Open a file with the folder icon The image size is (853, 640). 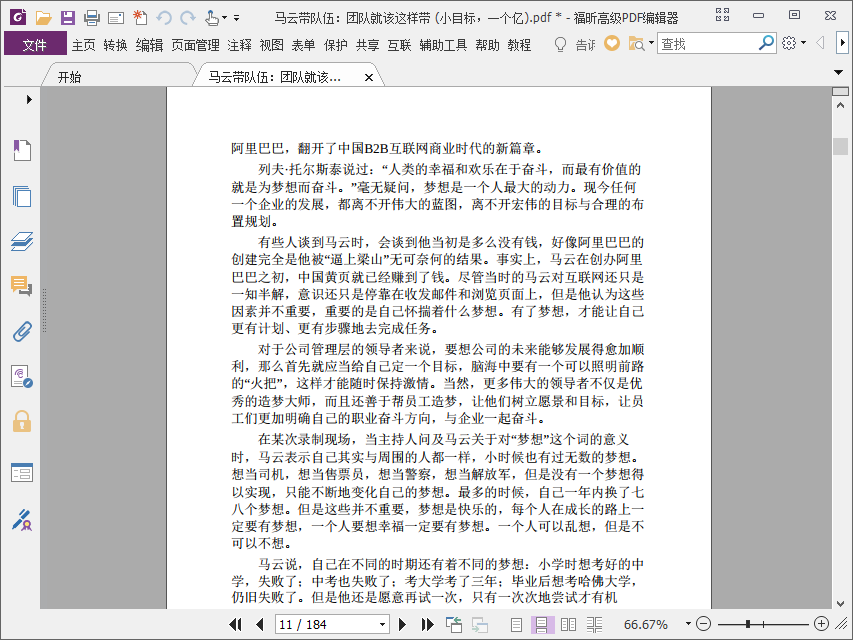44,18
